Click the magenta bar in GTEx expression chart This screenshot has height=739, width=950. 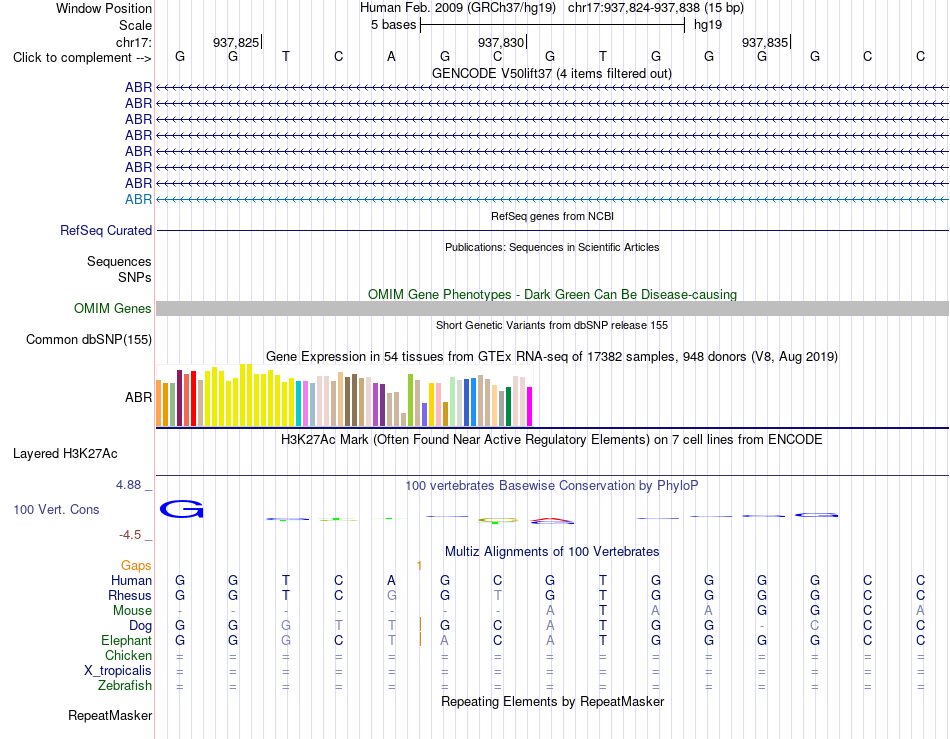(530, 406)
